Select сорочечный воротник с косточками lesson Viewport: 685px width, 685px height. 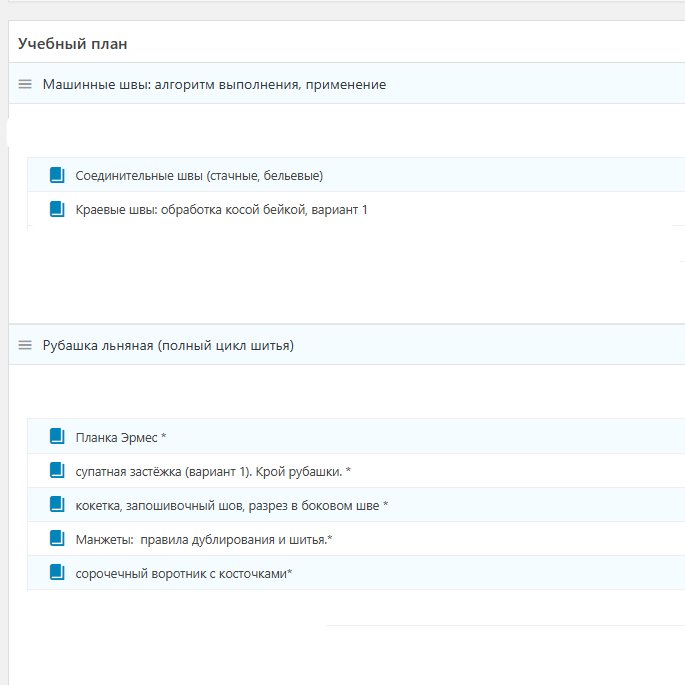coord(183,573)
